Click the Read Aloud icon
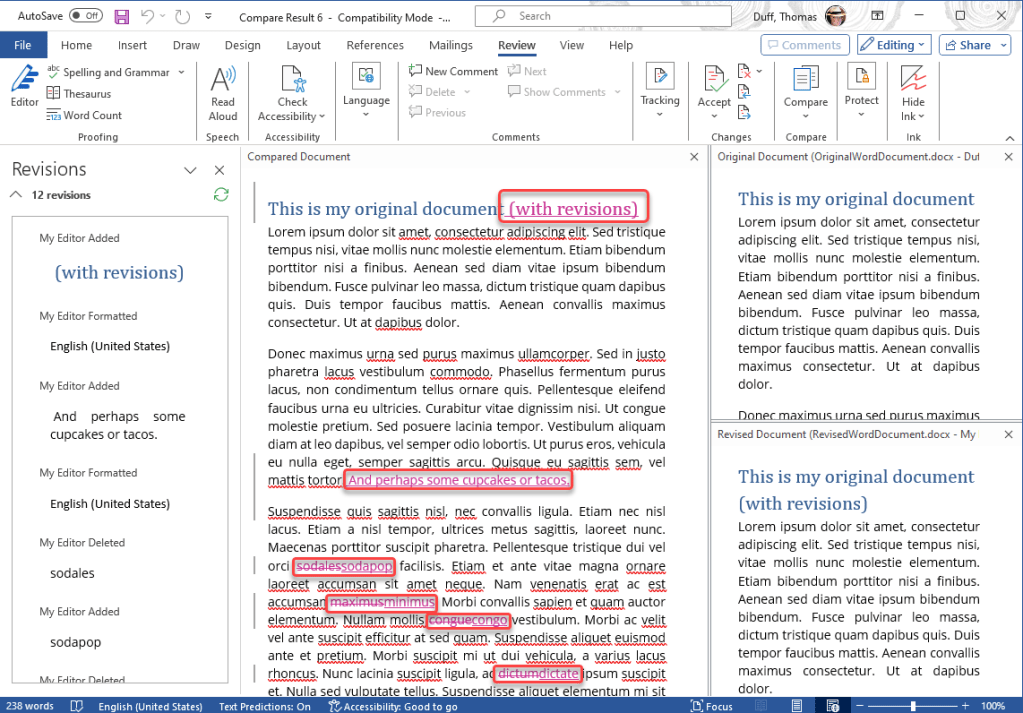Screen dimensions: 1023x713 tap(223, 92)
